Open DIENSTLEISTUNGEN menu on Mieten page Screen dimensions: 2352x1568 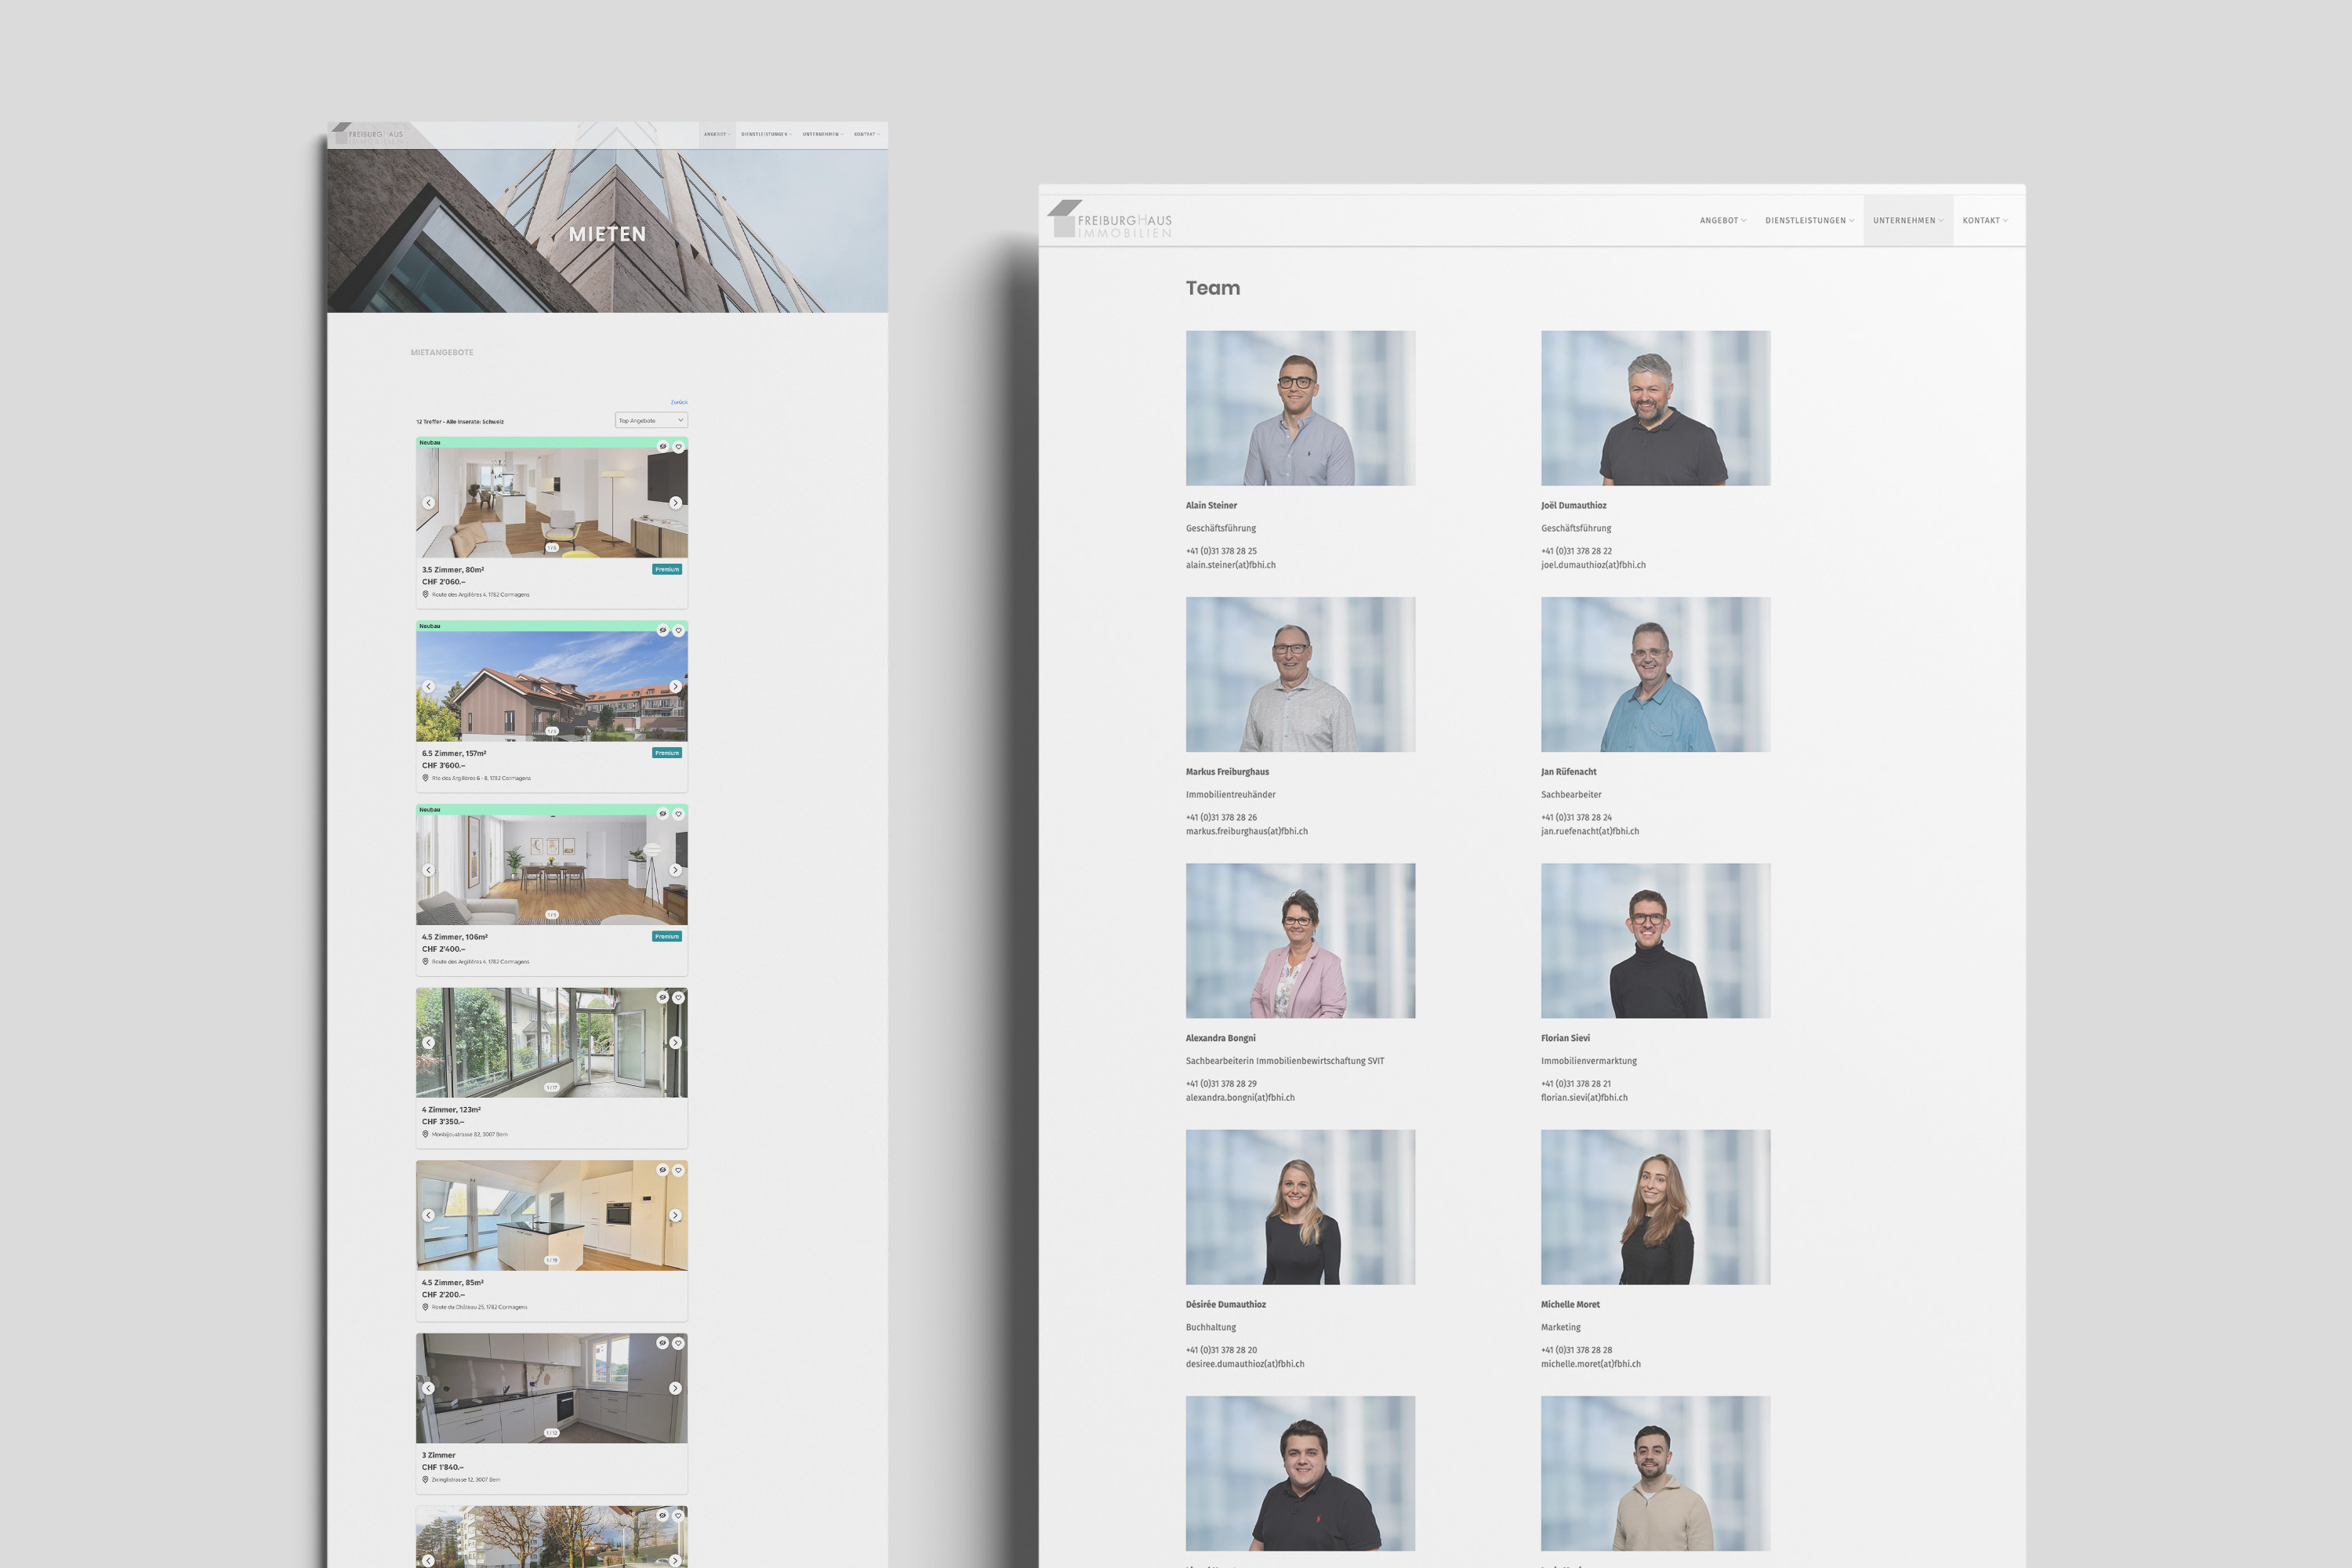tap(767, 134)
